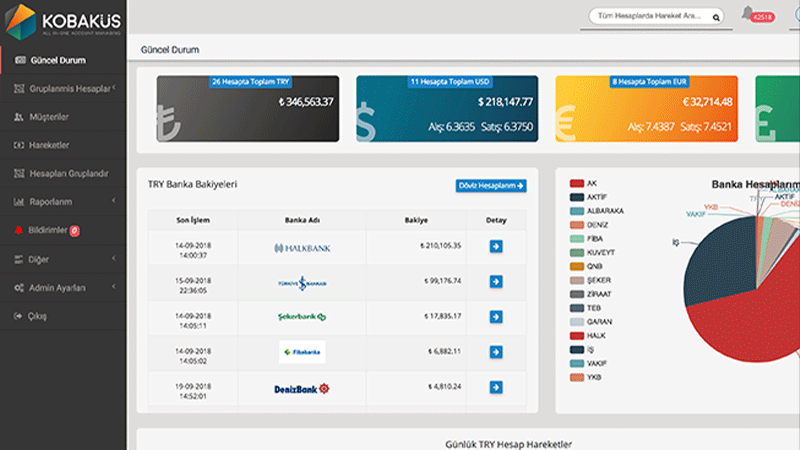The height and width of the screenshot is (450, 800).
Task: Open the top bar notification bell
Action: (747, 13)
